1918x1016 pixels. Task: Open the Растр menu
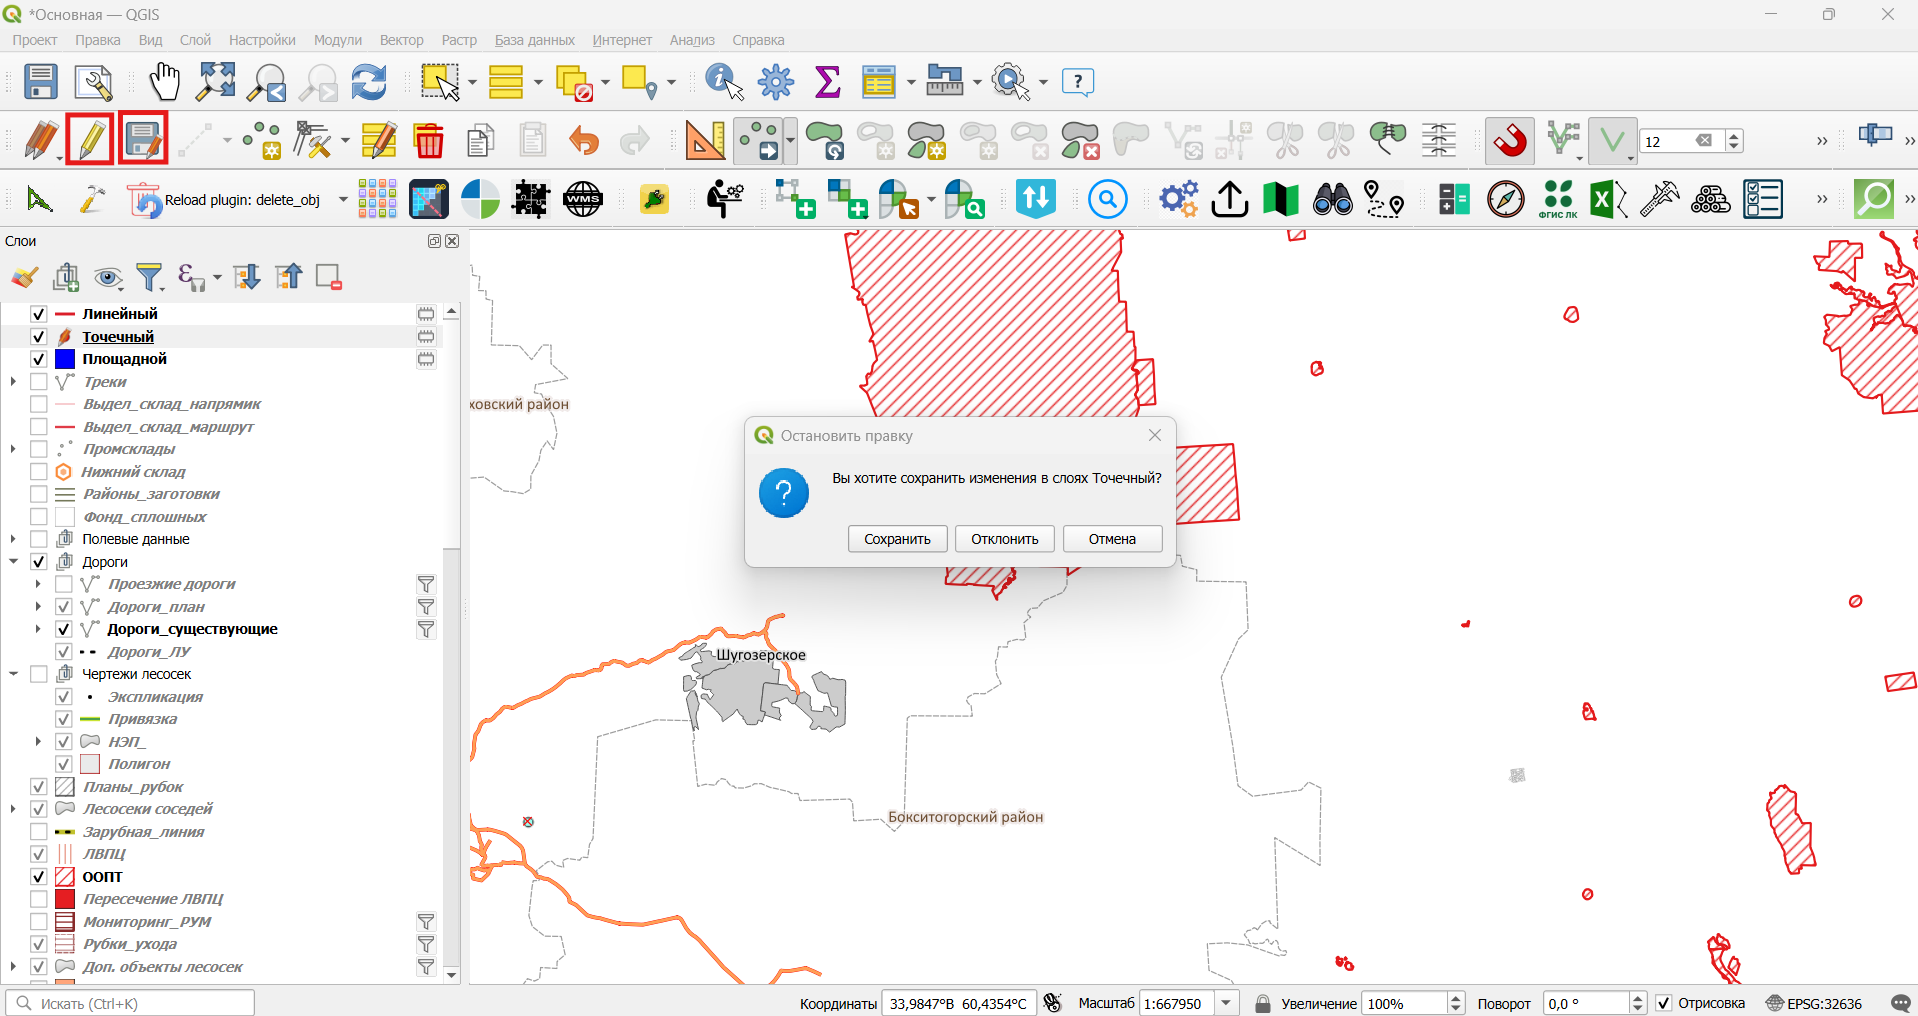tap(459, 40)
